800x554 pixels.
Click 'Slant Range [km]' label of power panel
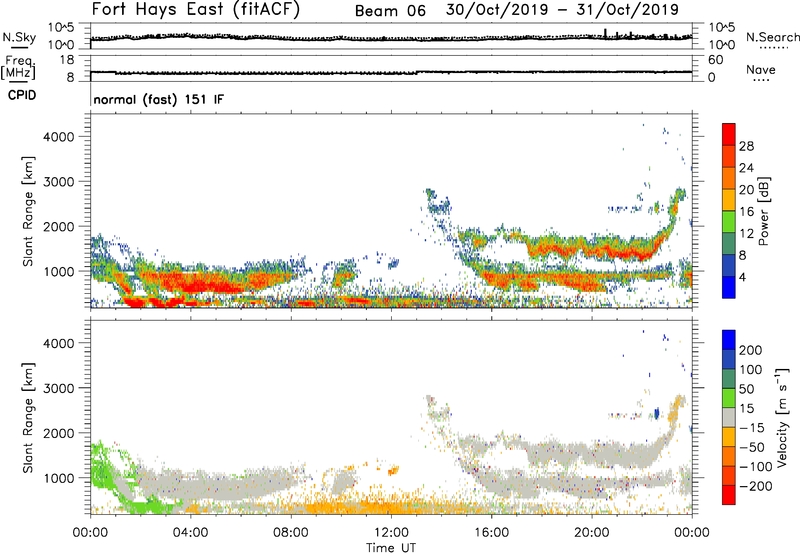coord(28,211)
